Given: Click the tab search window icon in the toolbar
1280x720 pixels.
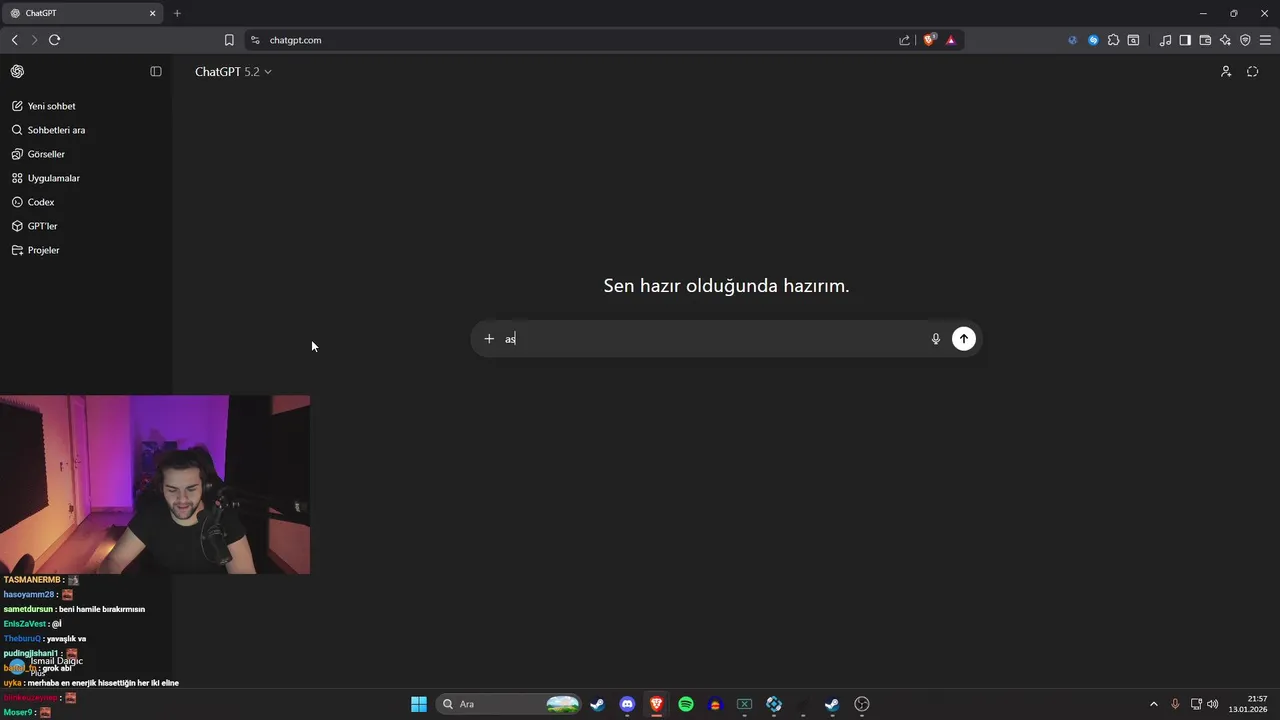Looking at the screenshot, I should pos(1133,40).
